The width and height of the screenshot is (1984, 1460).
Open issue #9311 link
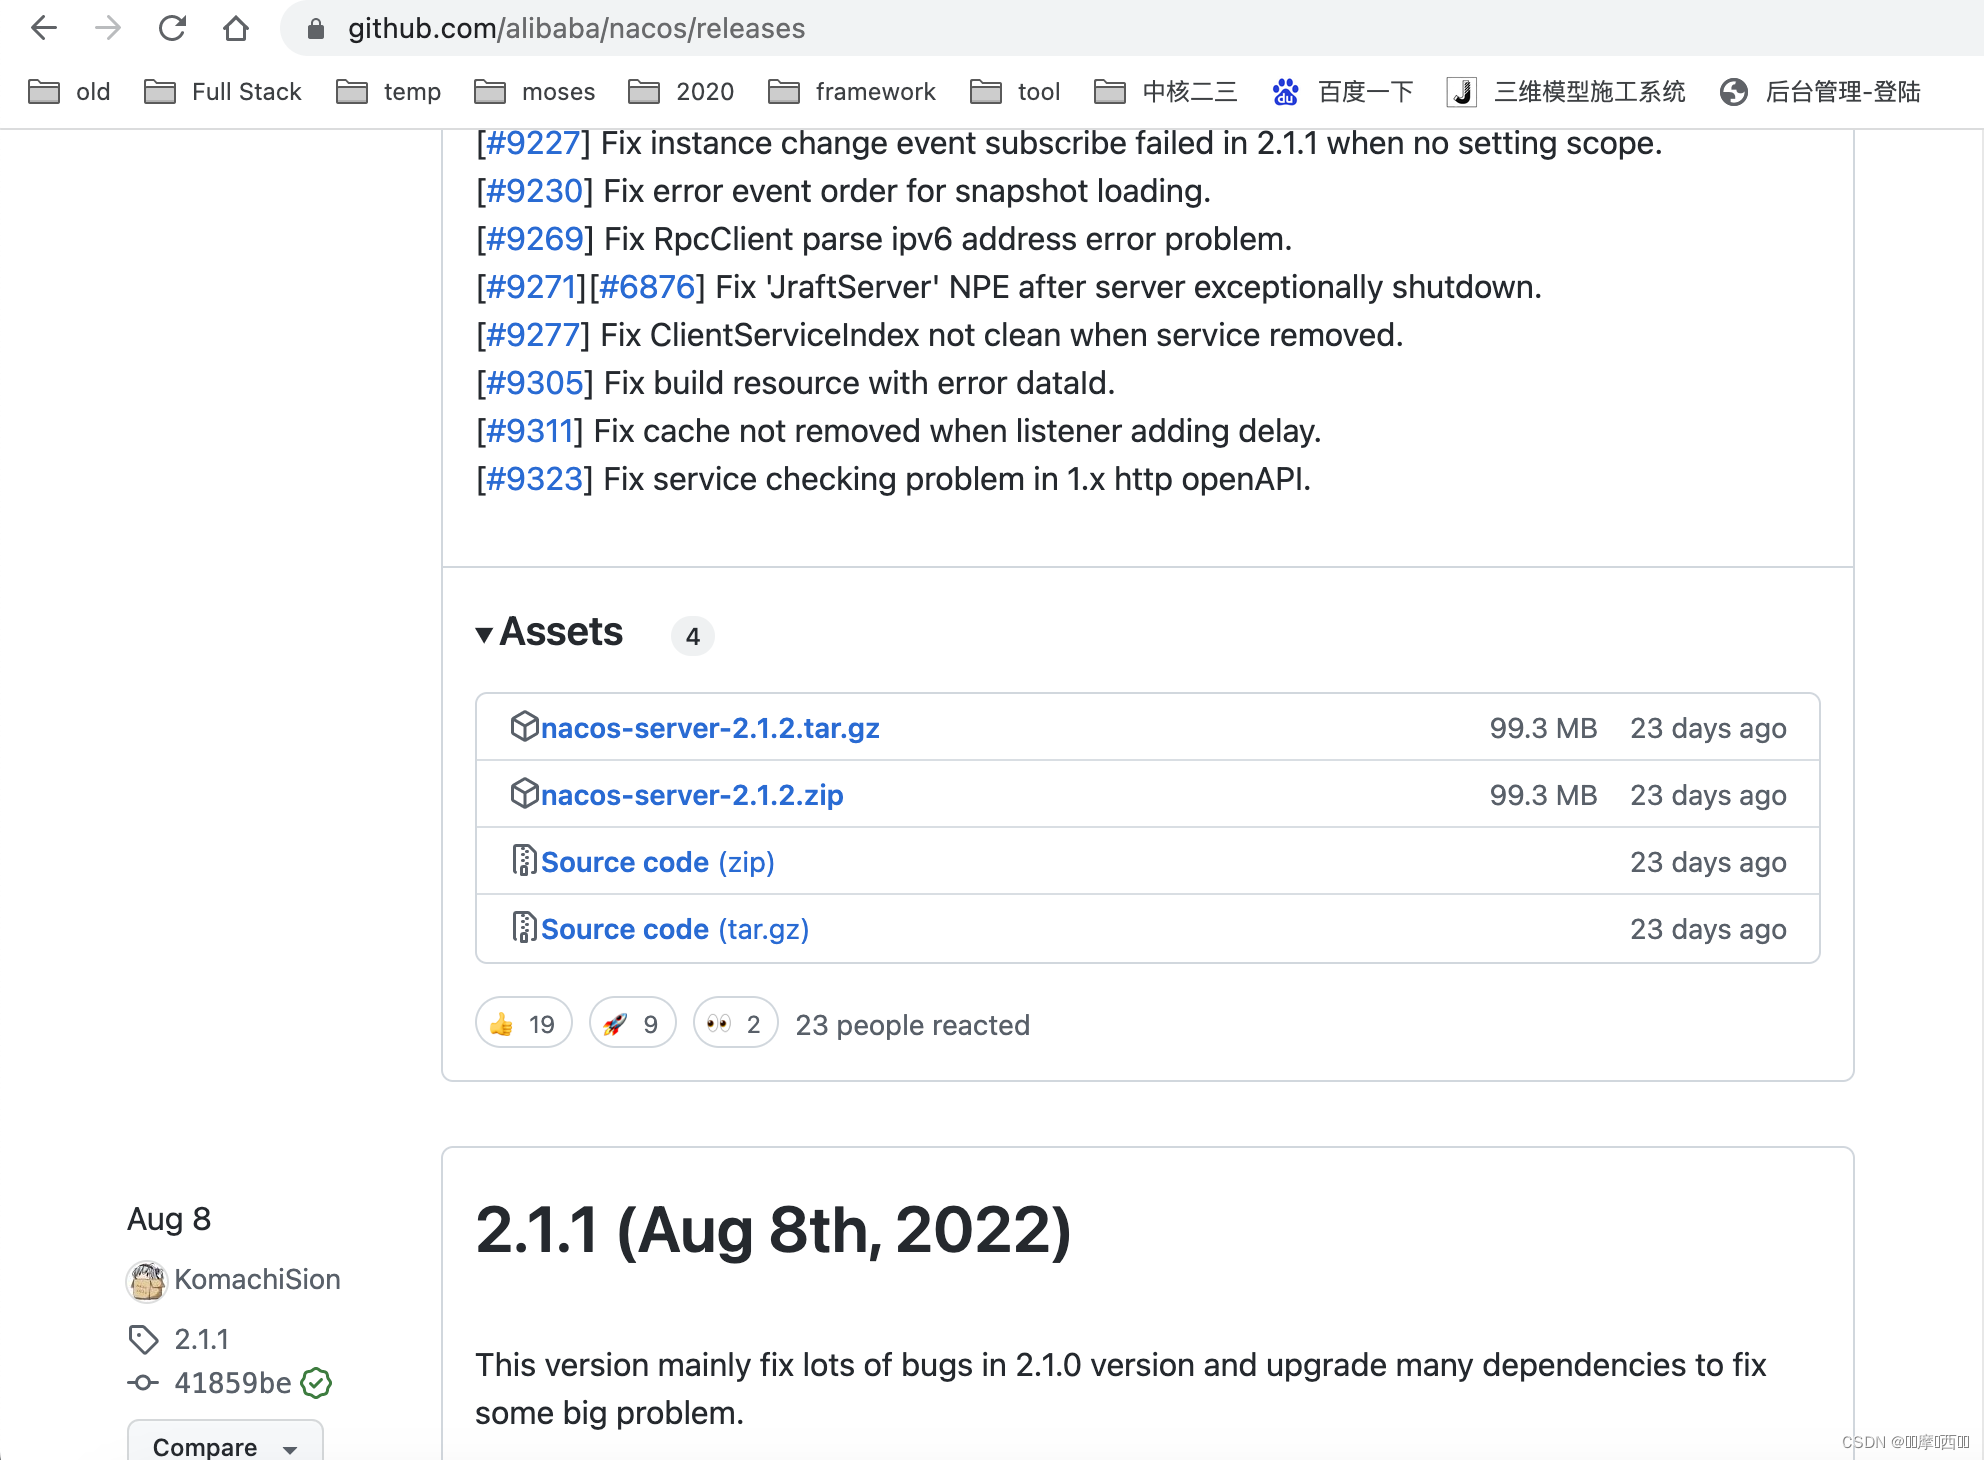click(x=529, y=431)
